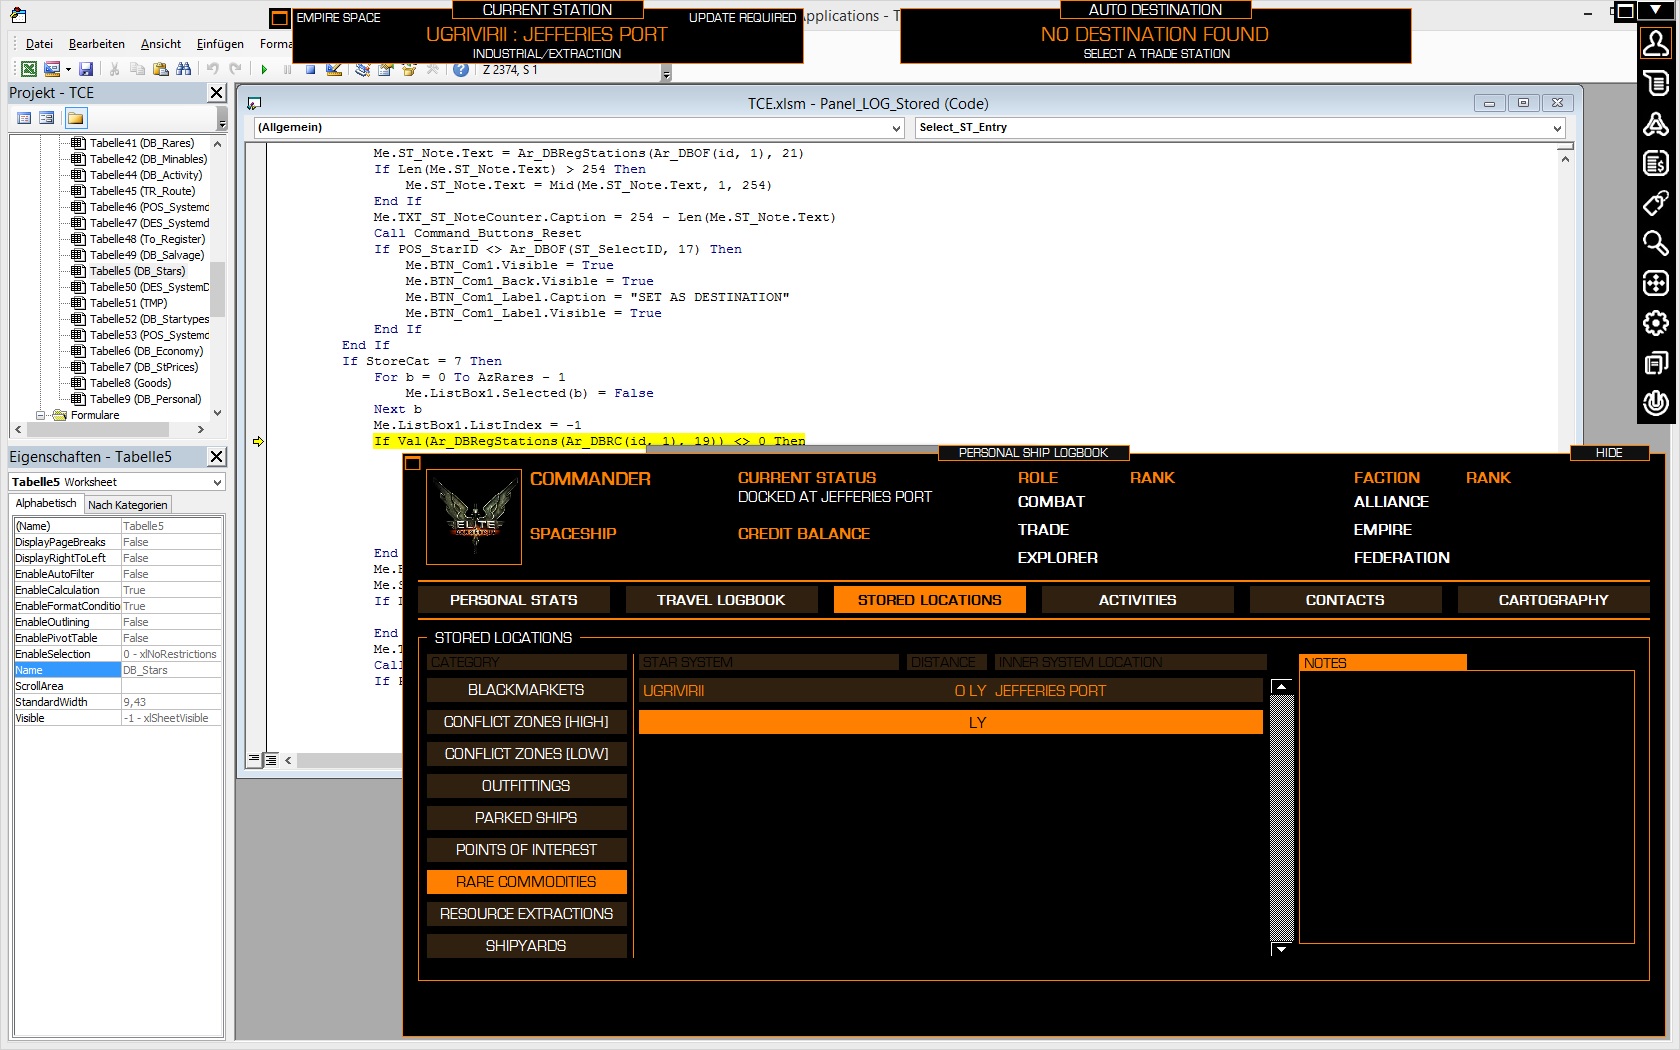Screen dimensions: 1680x1050
Task: Click the Name property value DB_Stars
Action: (171, 670)
